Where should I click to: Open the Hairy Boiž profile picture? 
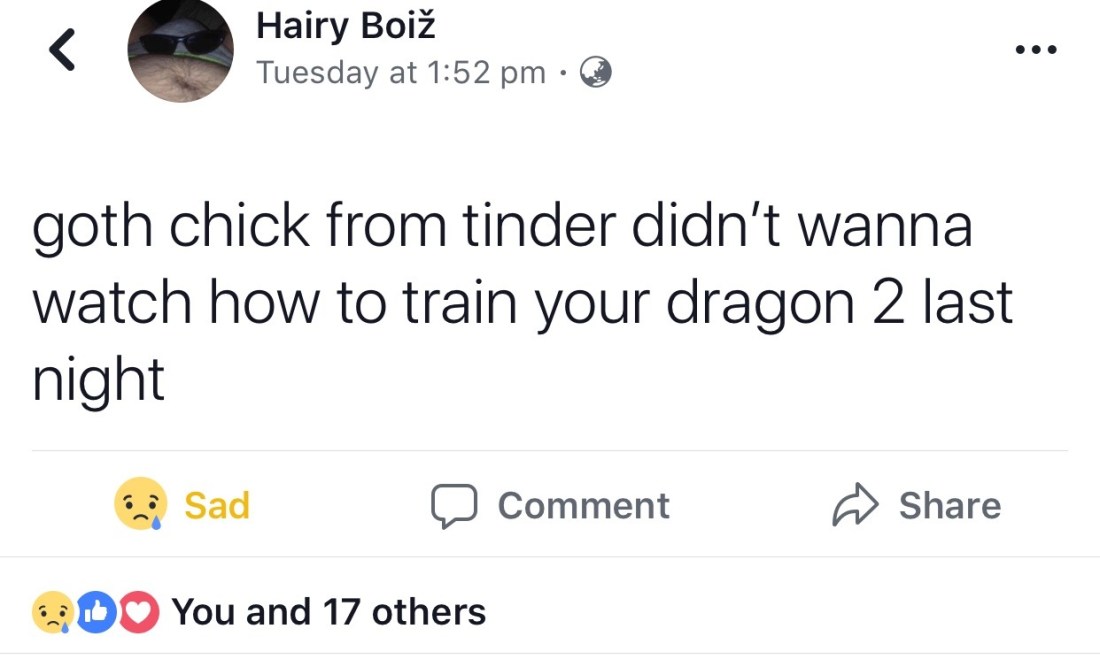181,49
